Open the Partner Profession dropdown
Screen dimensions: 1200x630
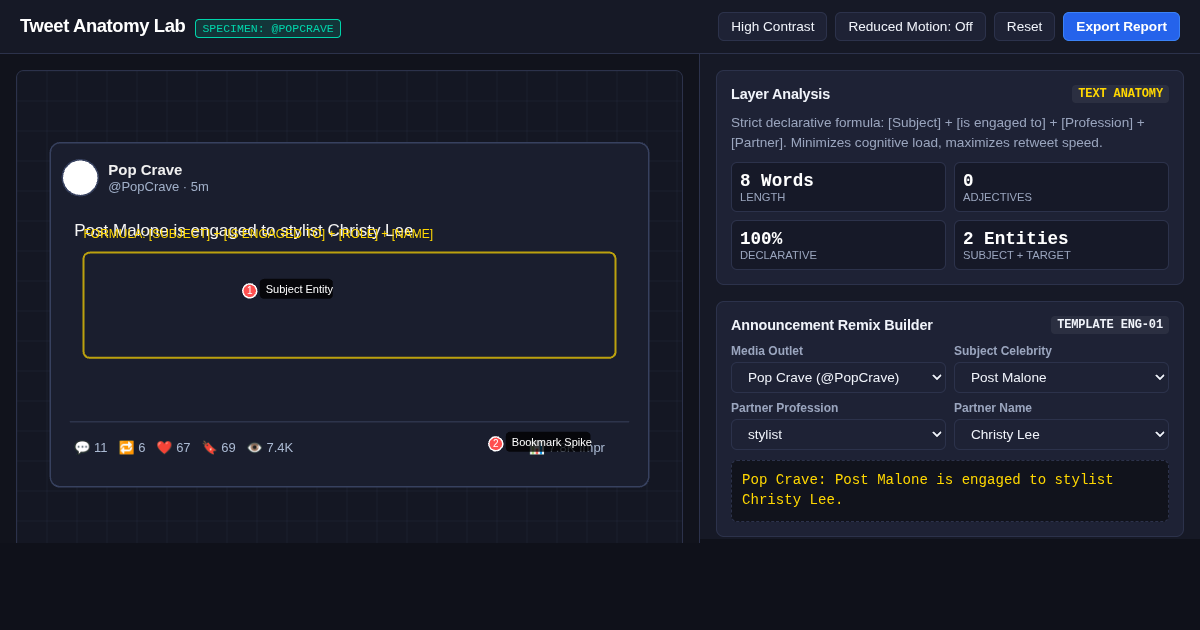[838, 434]
